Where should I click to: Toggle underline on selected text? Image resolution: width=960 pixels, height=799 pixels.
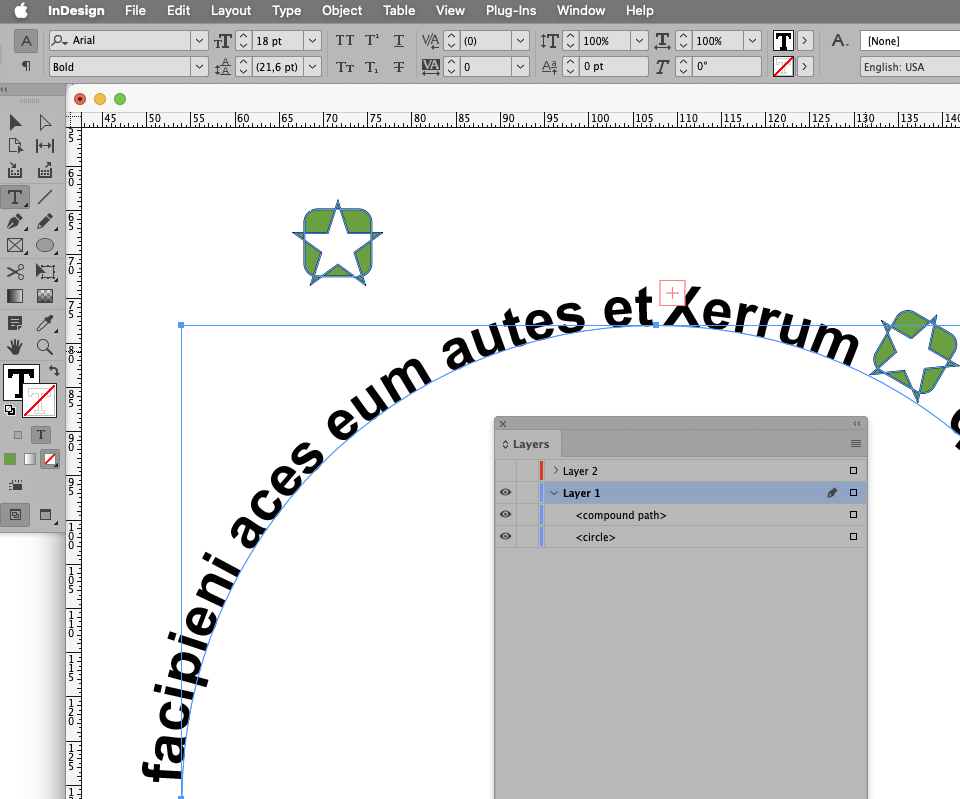[399, 40]
